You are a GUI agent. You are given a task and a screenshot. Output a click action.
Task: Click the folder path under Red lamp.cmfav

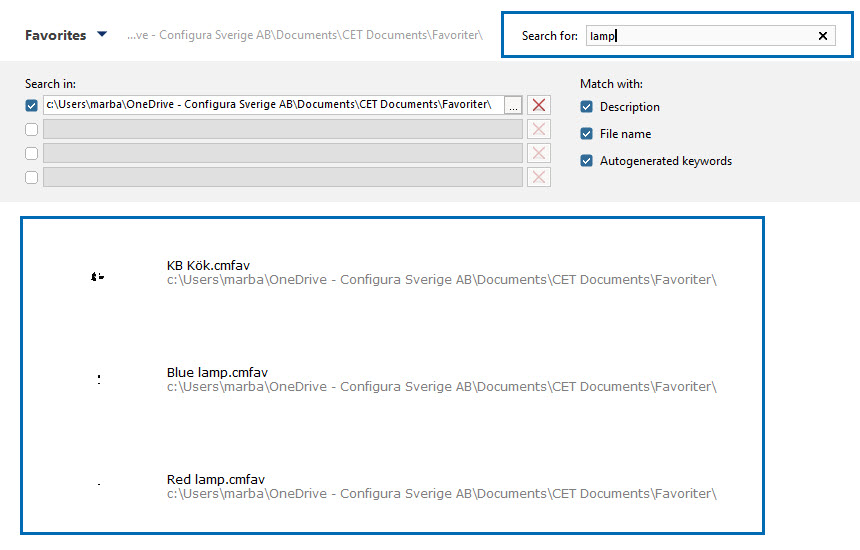point(442,494)
